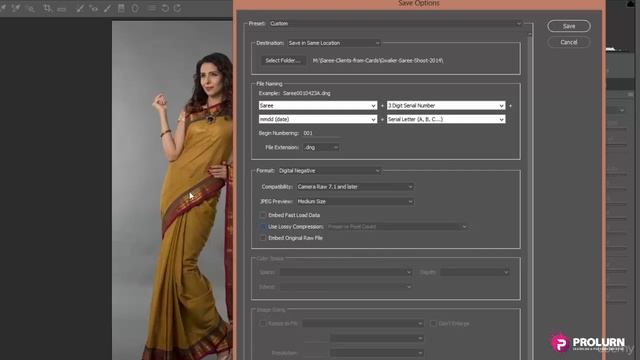Open Serial Letter (A, B, C...) dropdown
640x360 pixels.
click(446, 119)
